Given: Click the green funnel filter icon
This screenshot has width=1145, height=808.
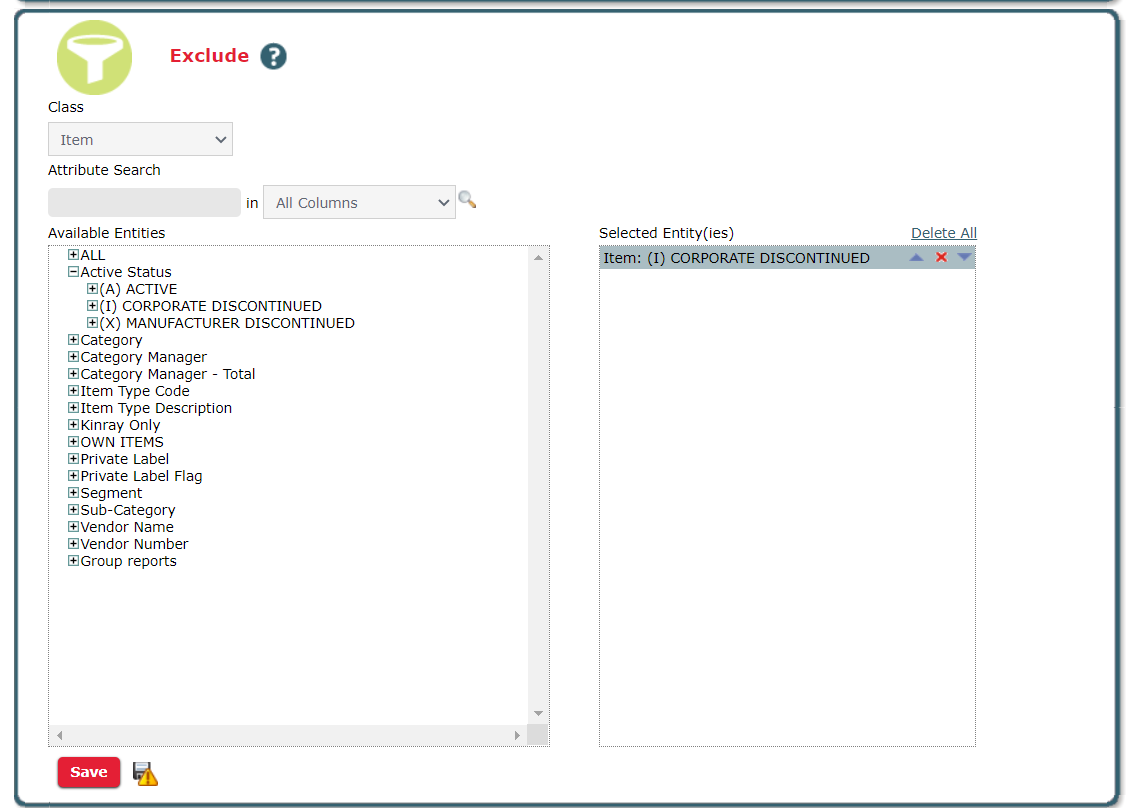Looking at the screenshot, I should coord(94,57).
